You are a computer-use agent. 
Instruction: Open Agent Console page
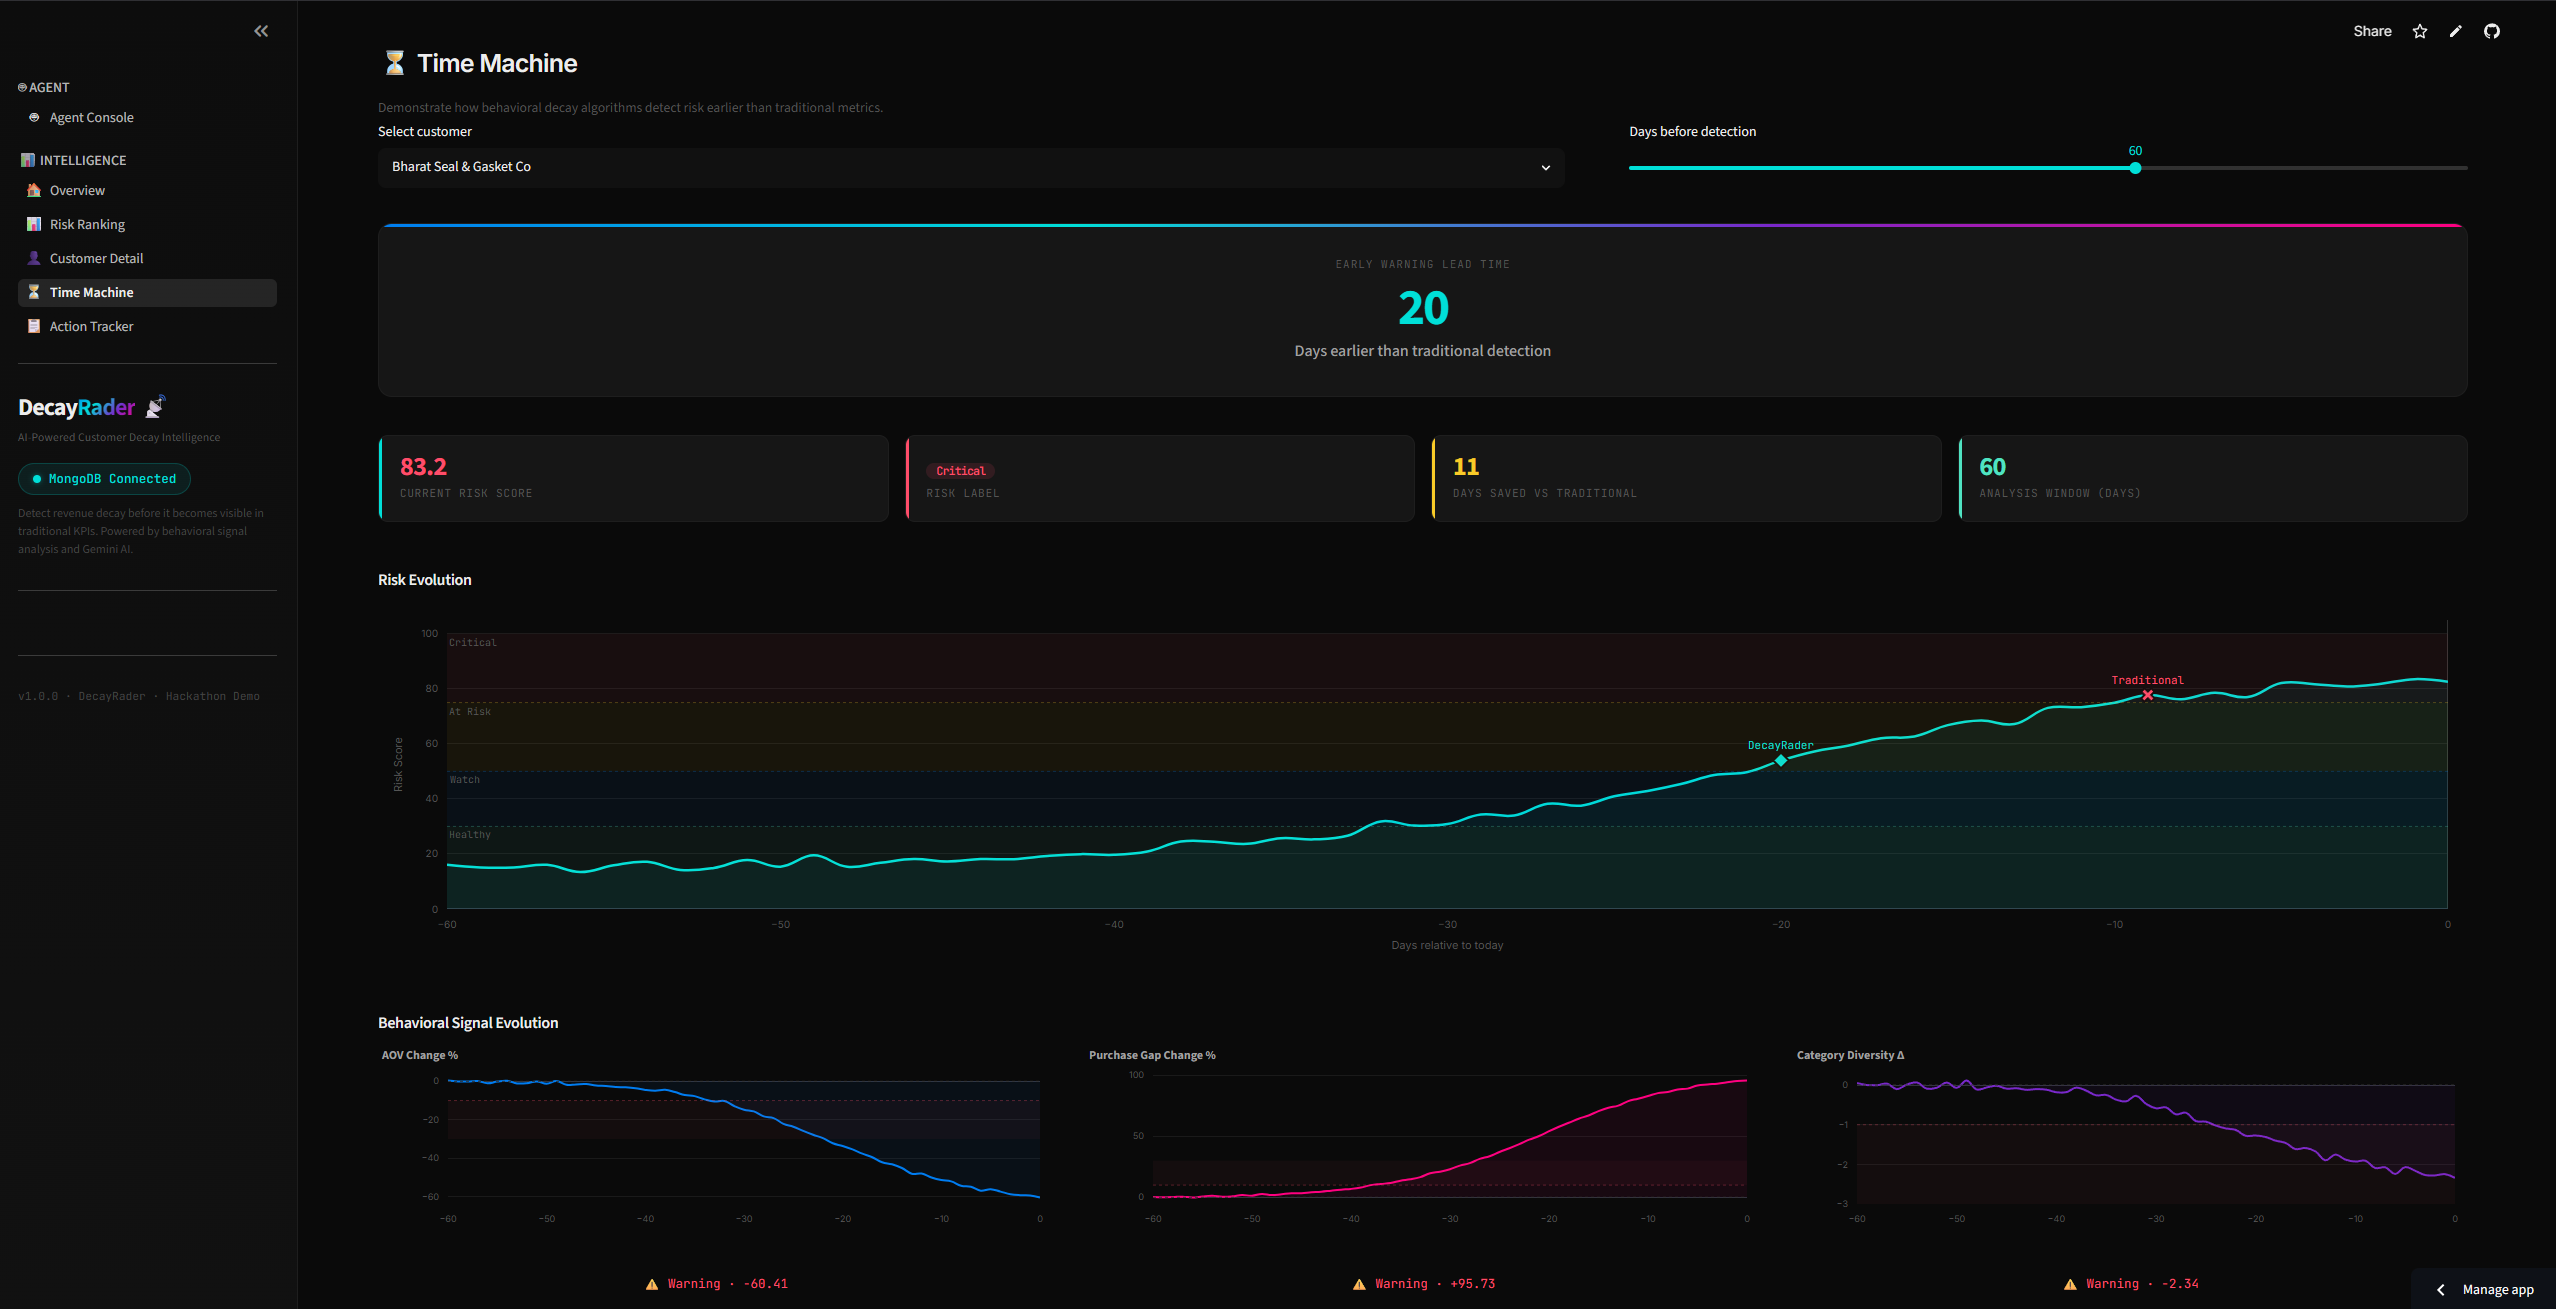(91, 117)
